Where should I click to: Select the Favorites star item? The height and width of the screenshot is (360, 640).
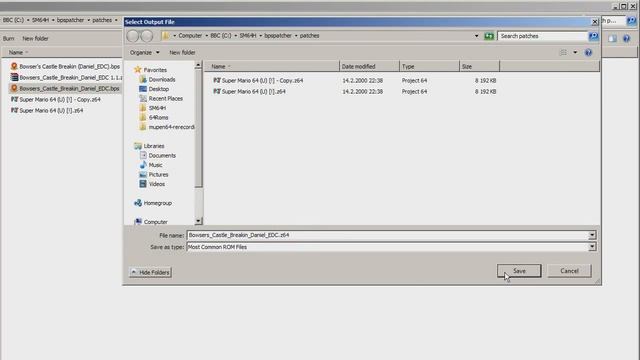(151, 70)
